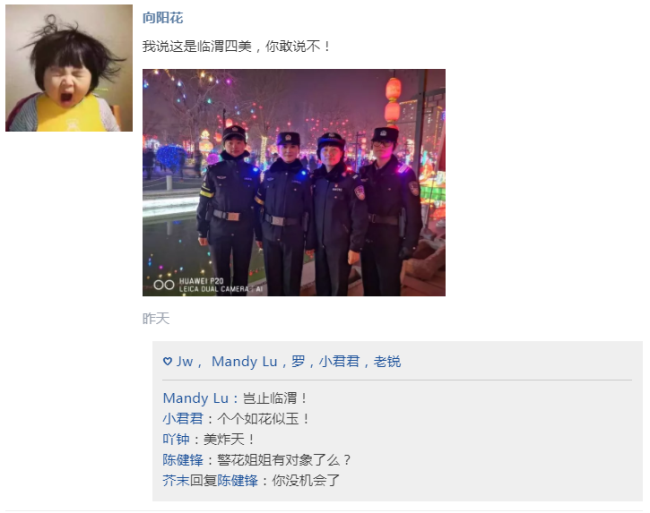650x513 pixels.
Task: Click the 昨天 timestamp under the photo
Action: [x=156, y=319]
